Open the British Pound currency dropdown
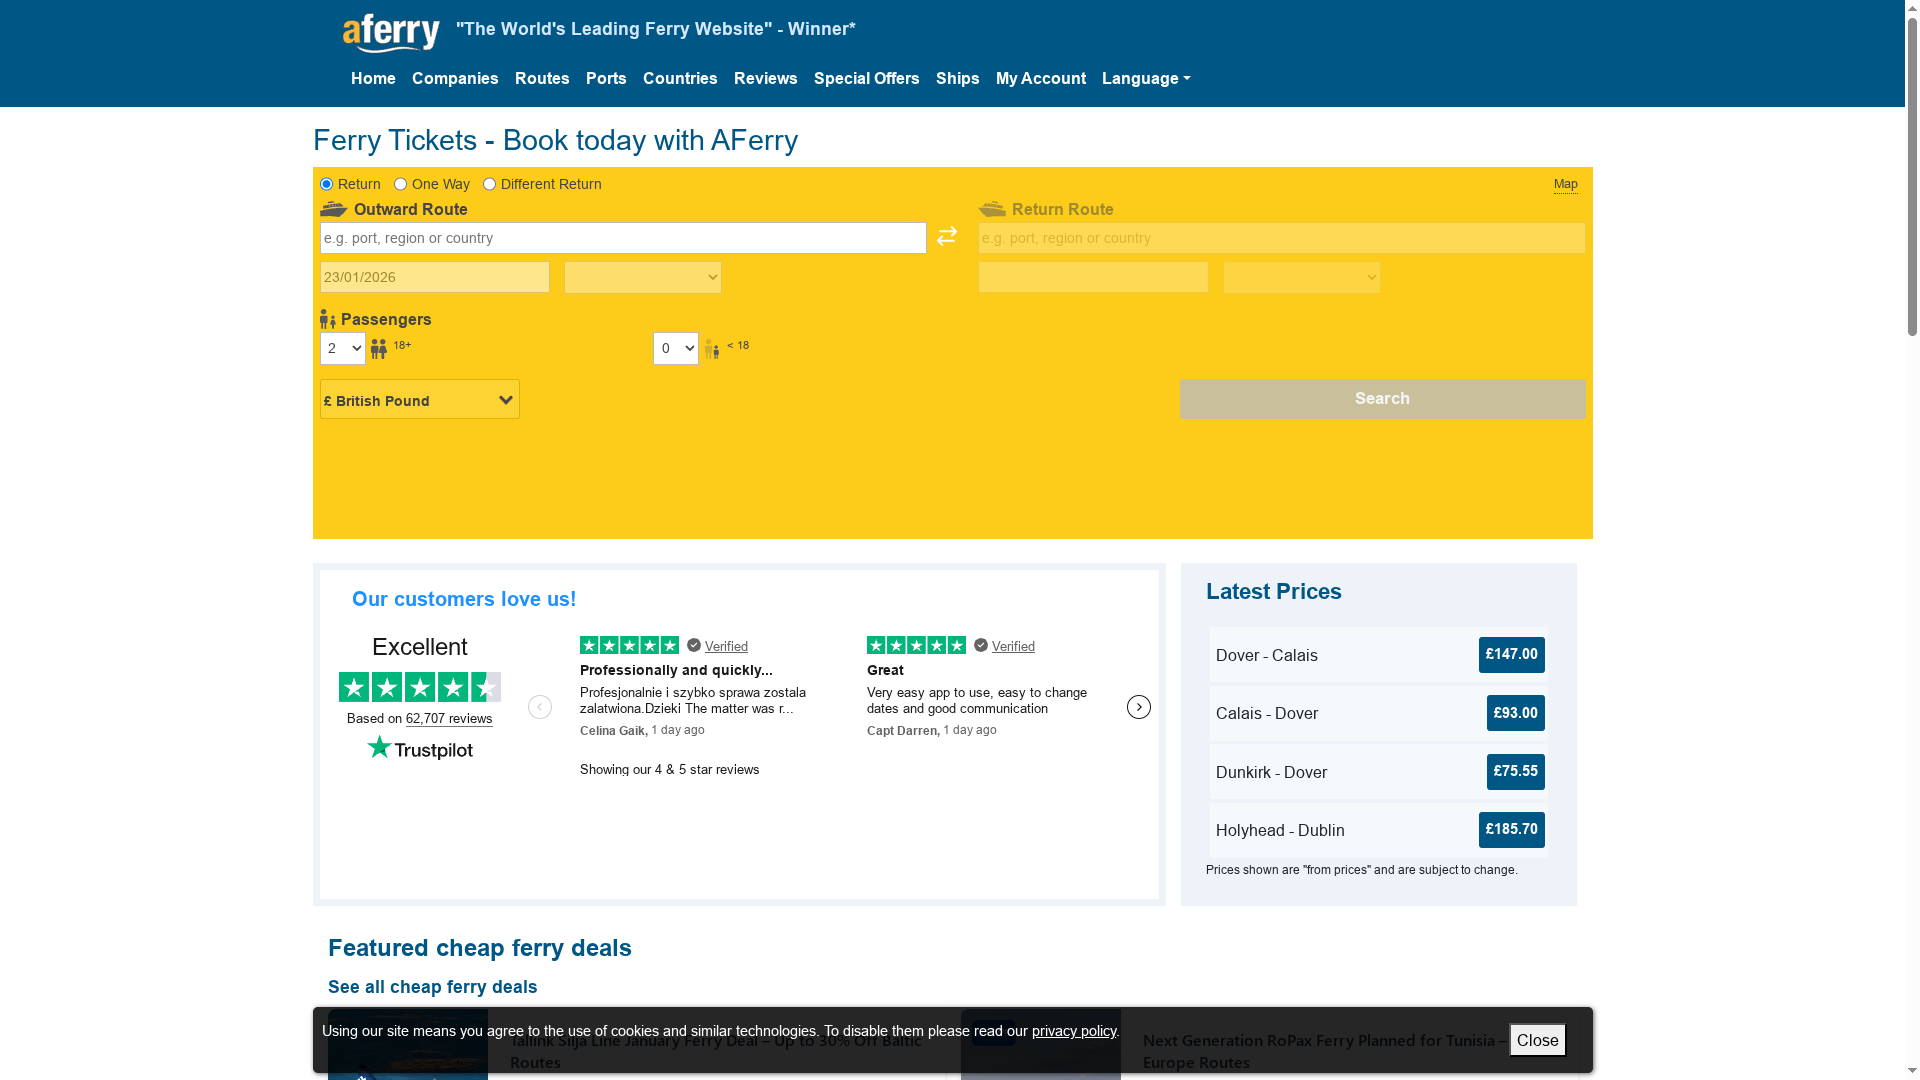 (x=419, y=399)
